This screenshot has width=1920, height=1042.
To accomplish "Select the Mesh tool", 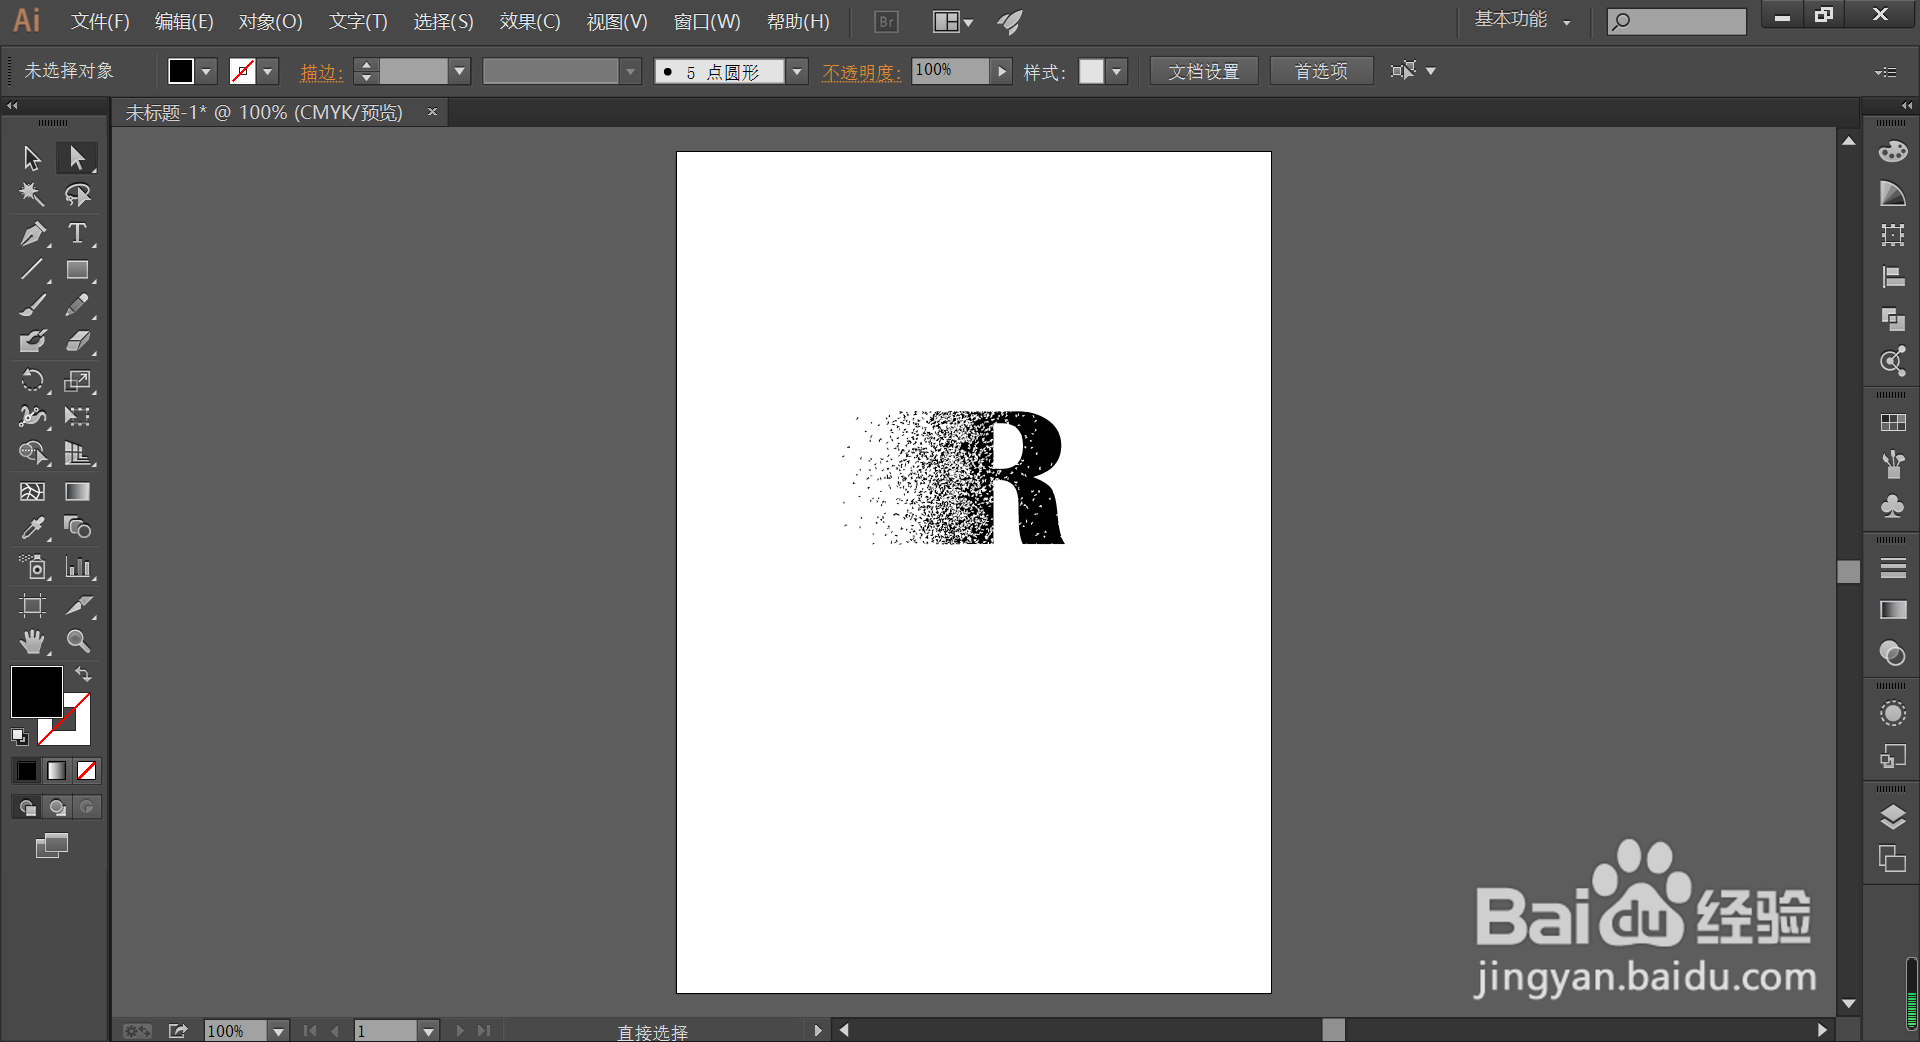I will tap(32, 491).
